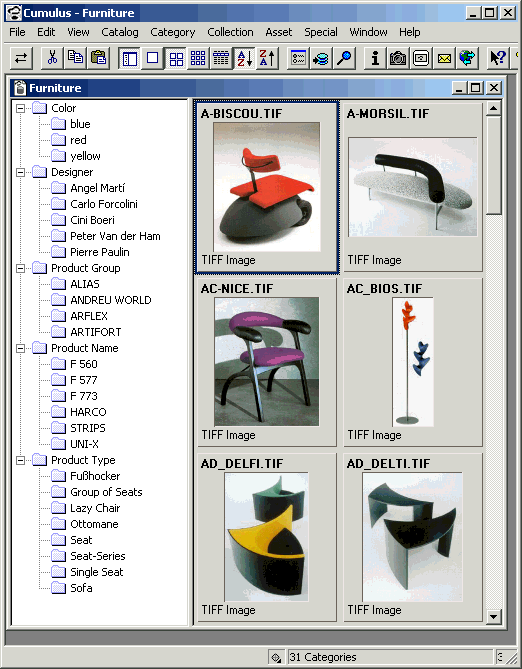Open the Asset menu

(279, 32)
